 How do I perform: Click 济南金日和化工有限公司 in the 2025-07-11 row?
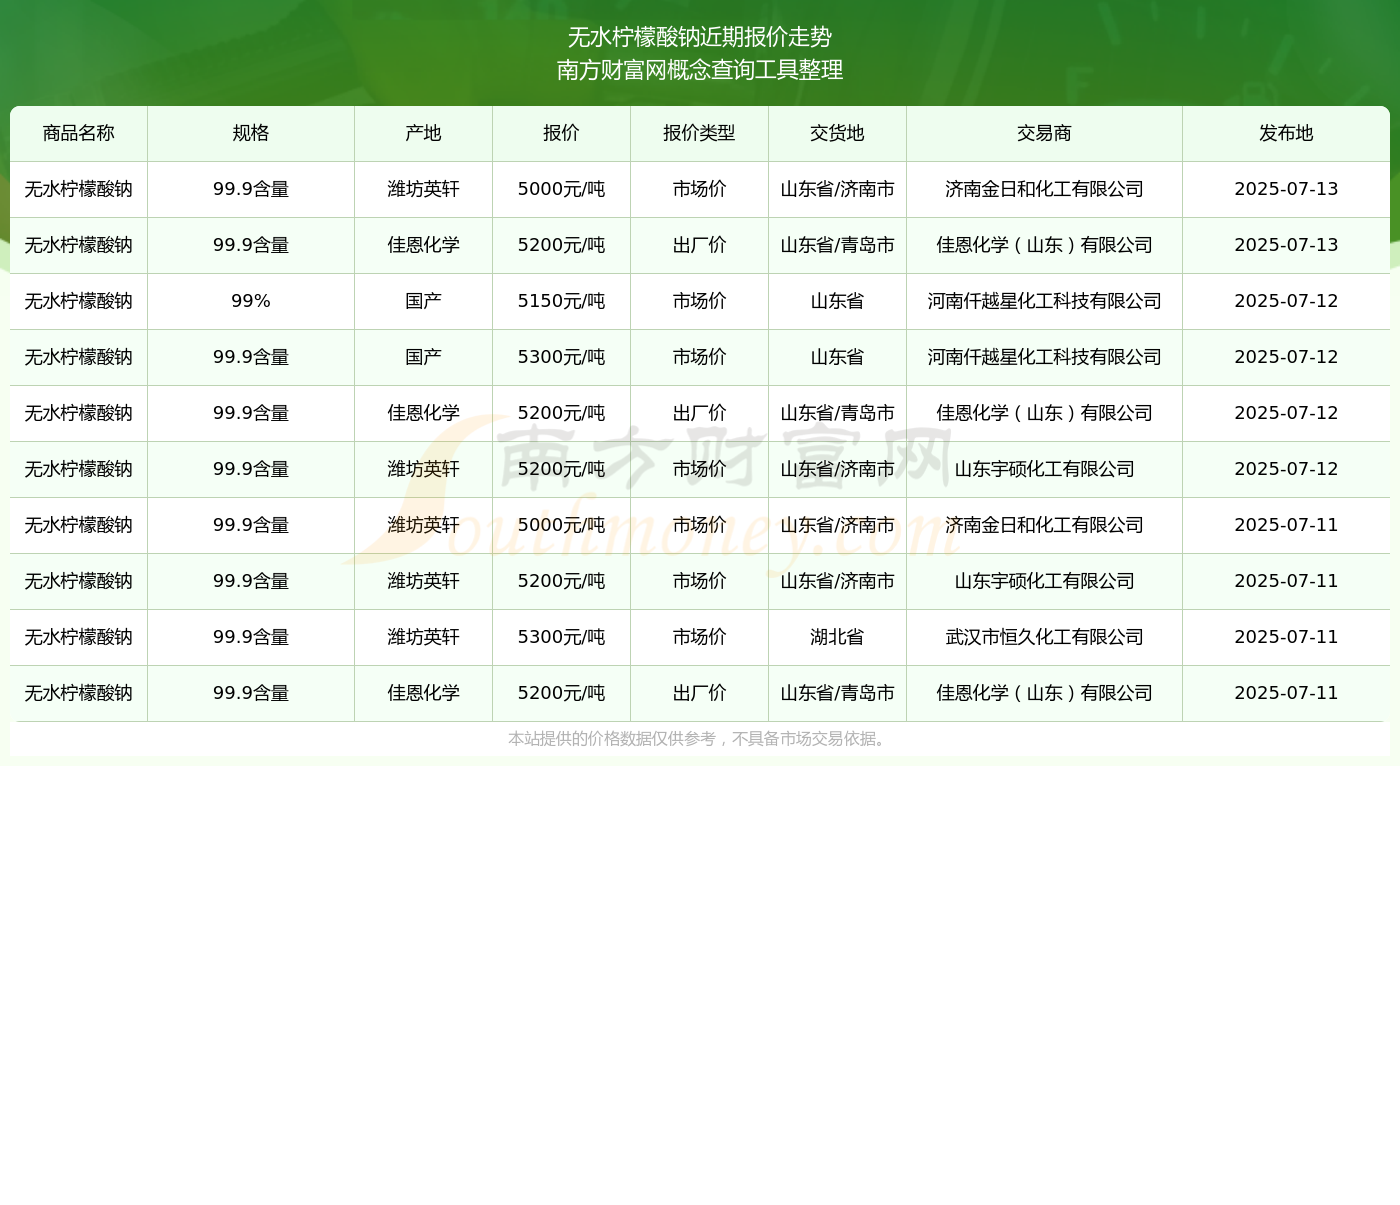coord(1045,525)
